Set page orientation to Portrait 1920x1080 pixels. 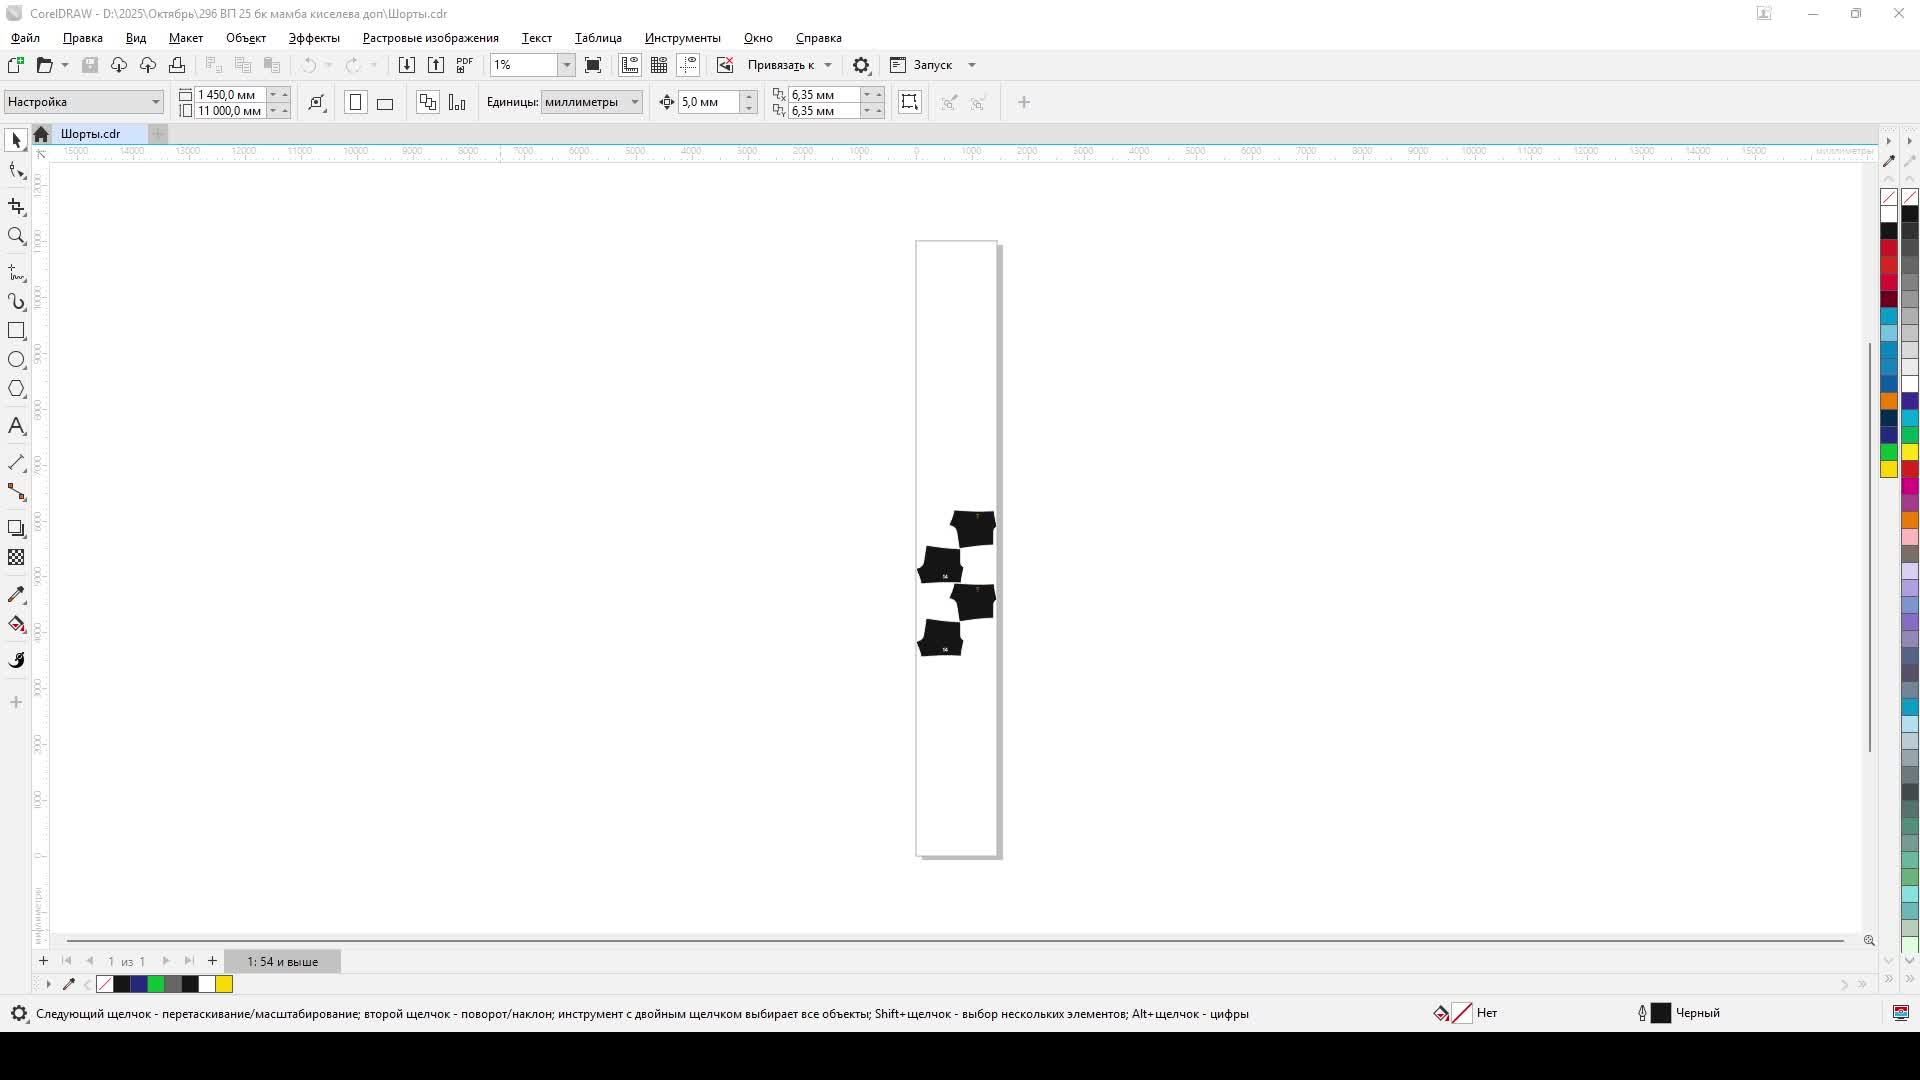click(x=355, y=102)
